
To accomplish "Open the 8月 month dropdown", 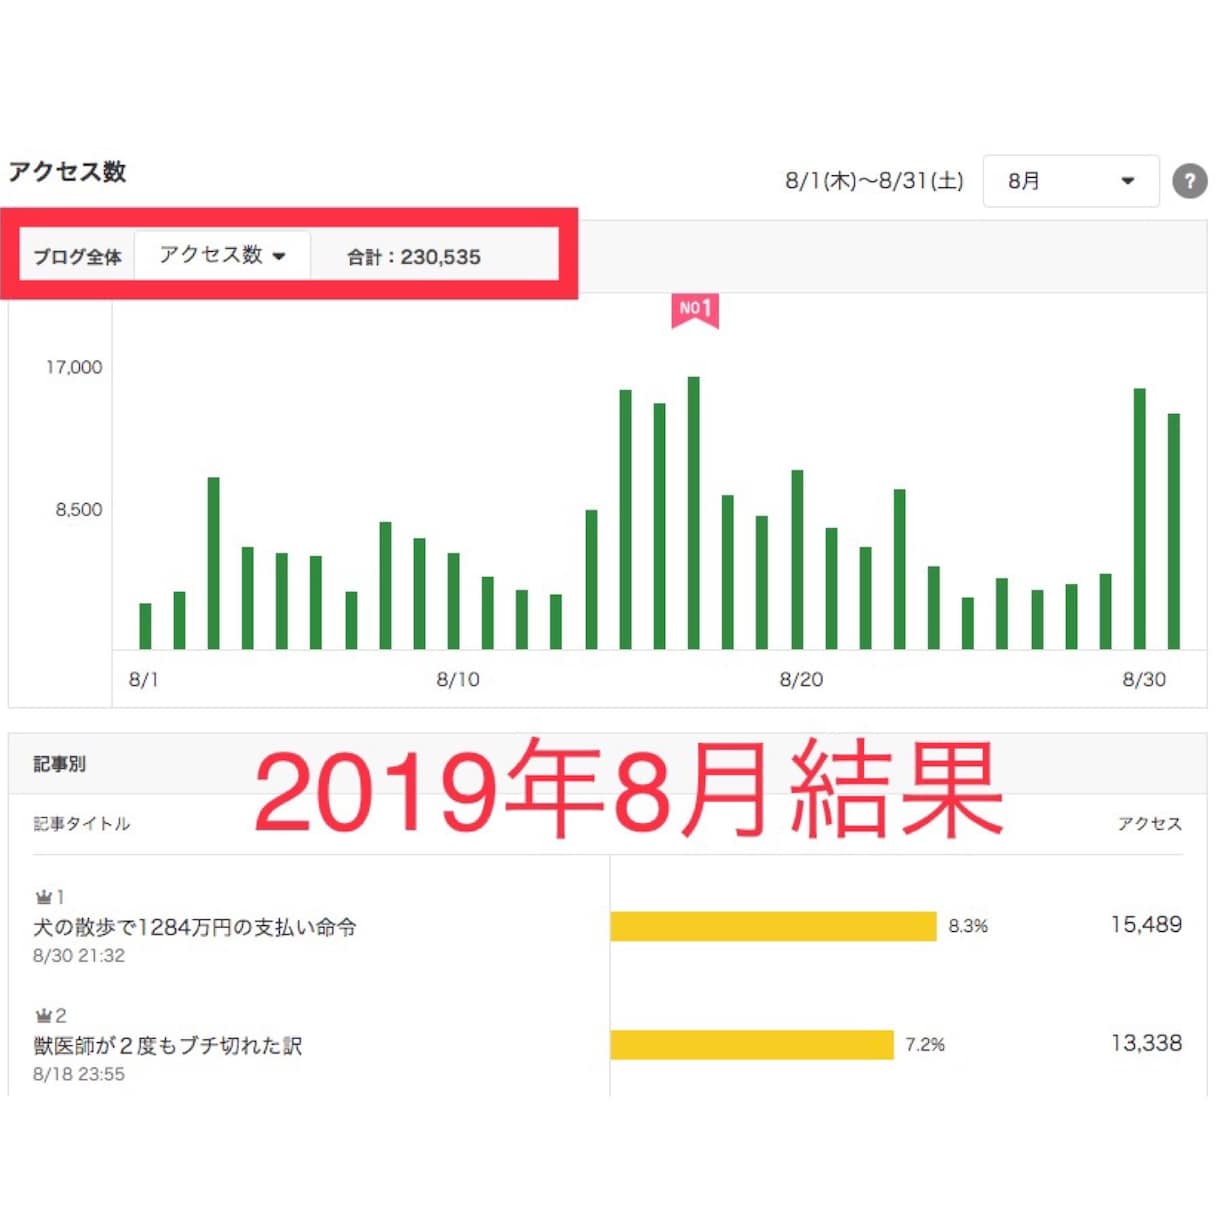I will coord(1071,181).
